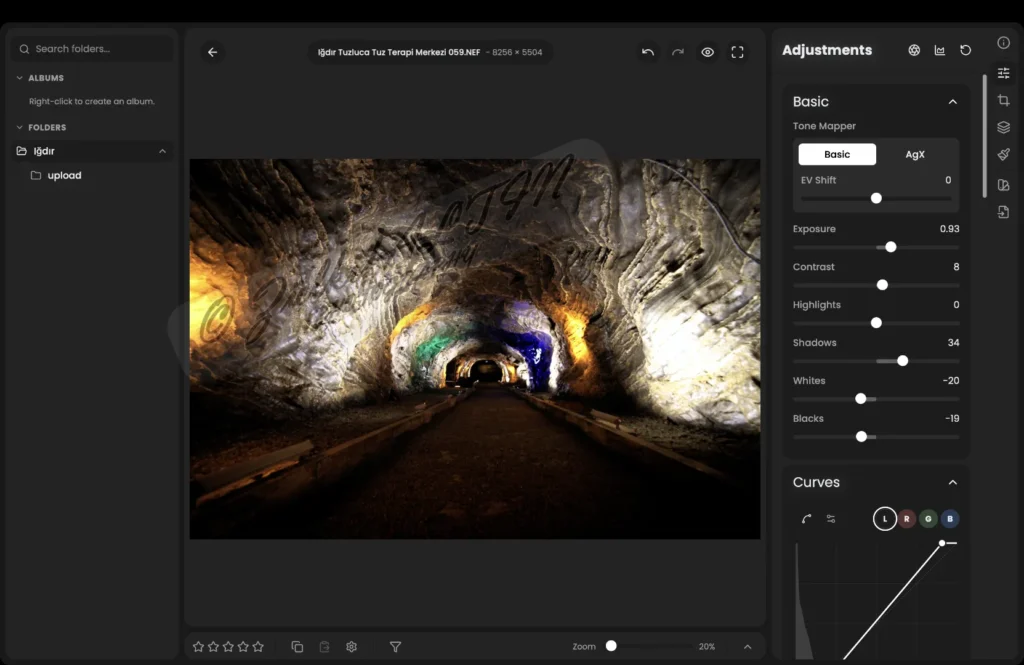Open the curve options sliders icon

[831, 519]
